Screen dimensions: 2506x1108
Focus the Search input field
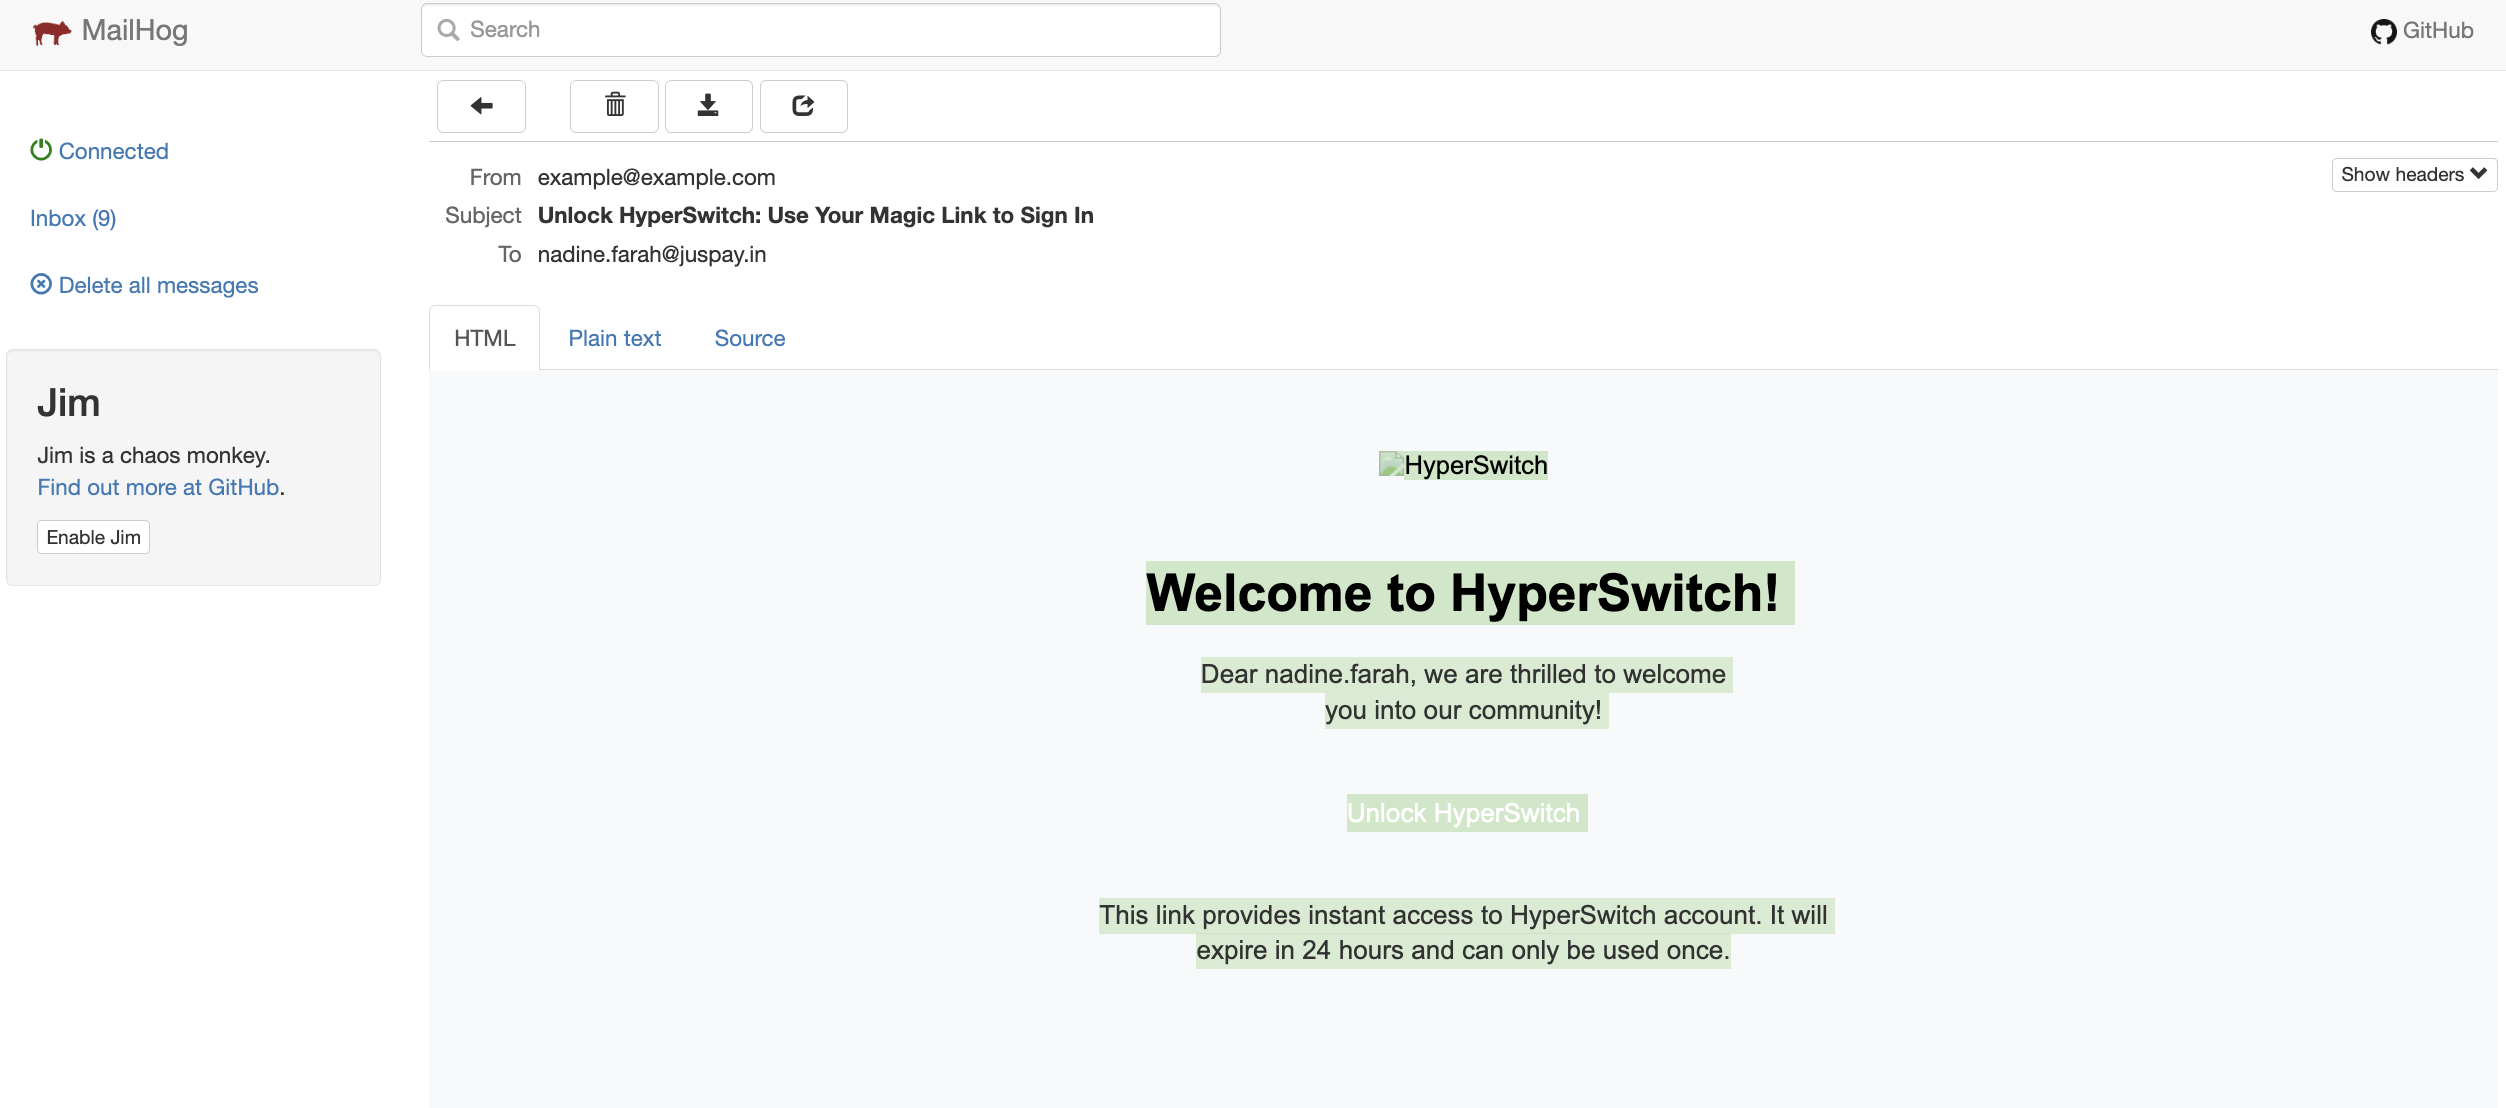(840, 30)
